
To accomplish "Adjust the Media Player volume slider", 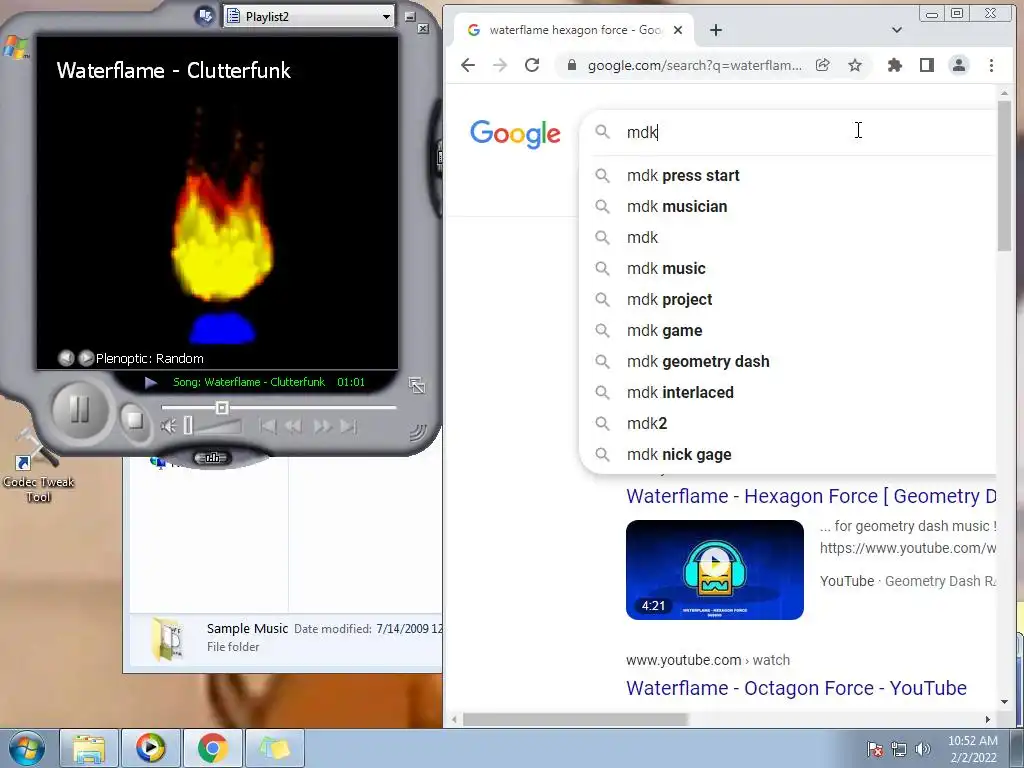I will [x=214, y=426].
